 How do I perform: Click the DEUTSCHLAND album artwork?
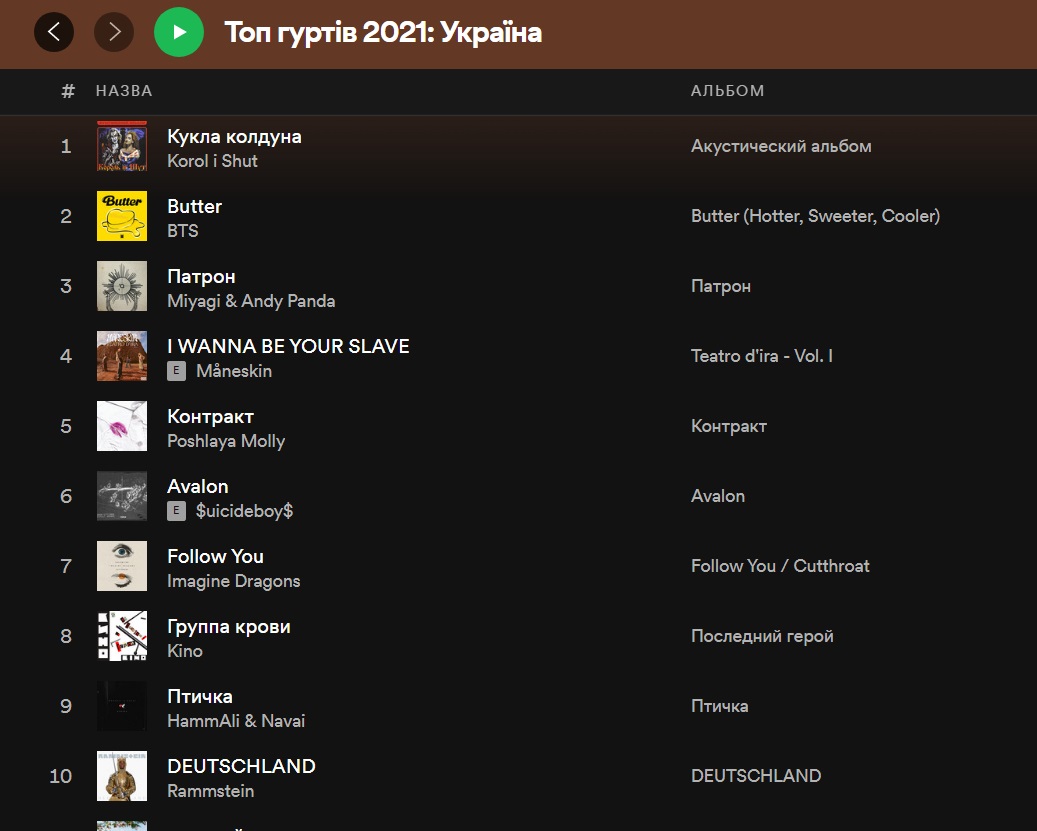point(121,776)
